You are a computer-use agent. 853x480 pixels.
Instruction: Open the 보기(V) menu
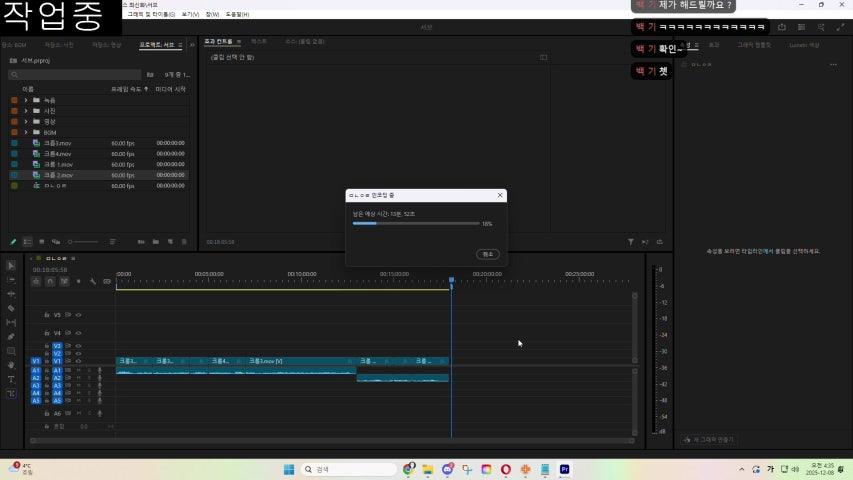(x=190, y=15)
